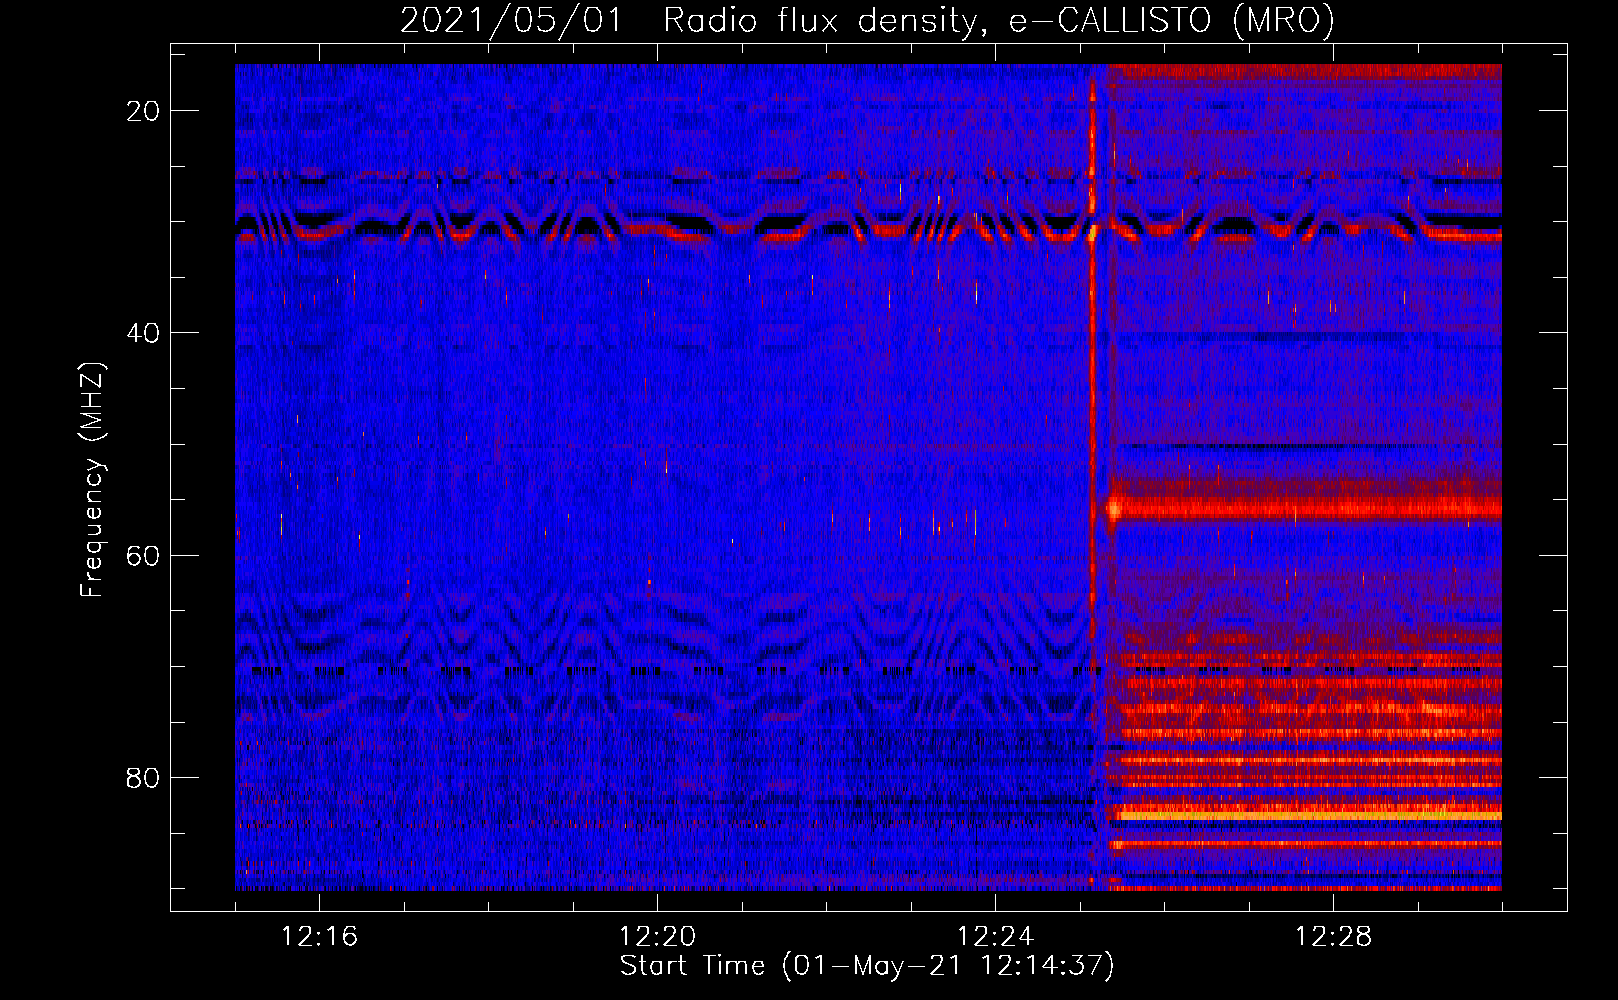Click the 'Frequency (MHZ)' y-axis label
The width and height of the screenshot is (1618, 1000).
click(x=92, y=479)
